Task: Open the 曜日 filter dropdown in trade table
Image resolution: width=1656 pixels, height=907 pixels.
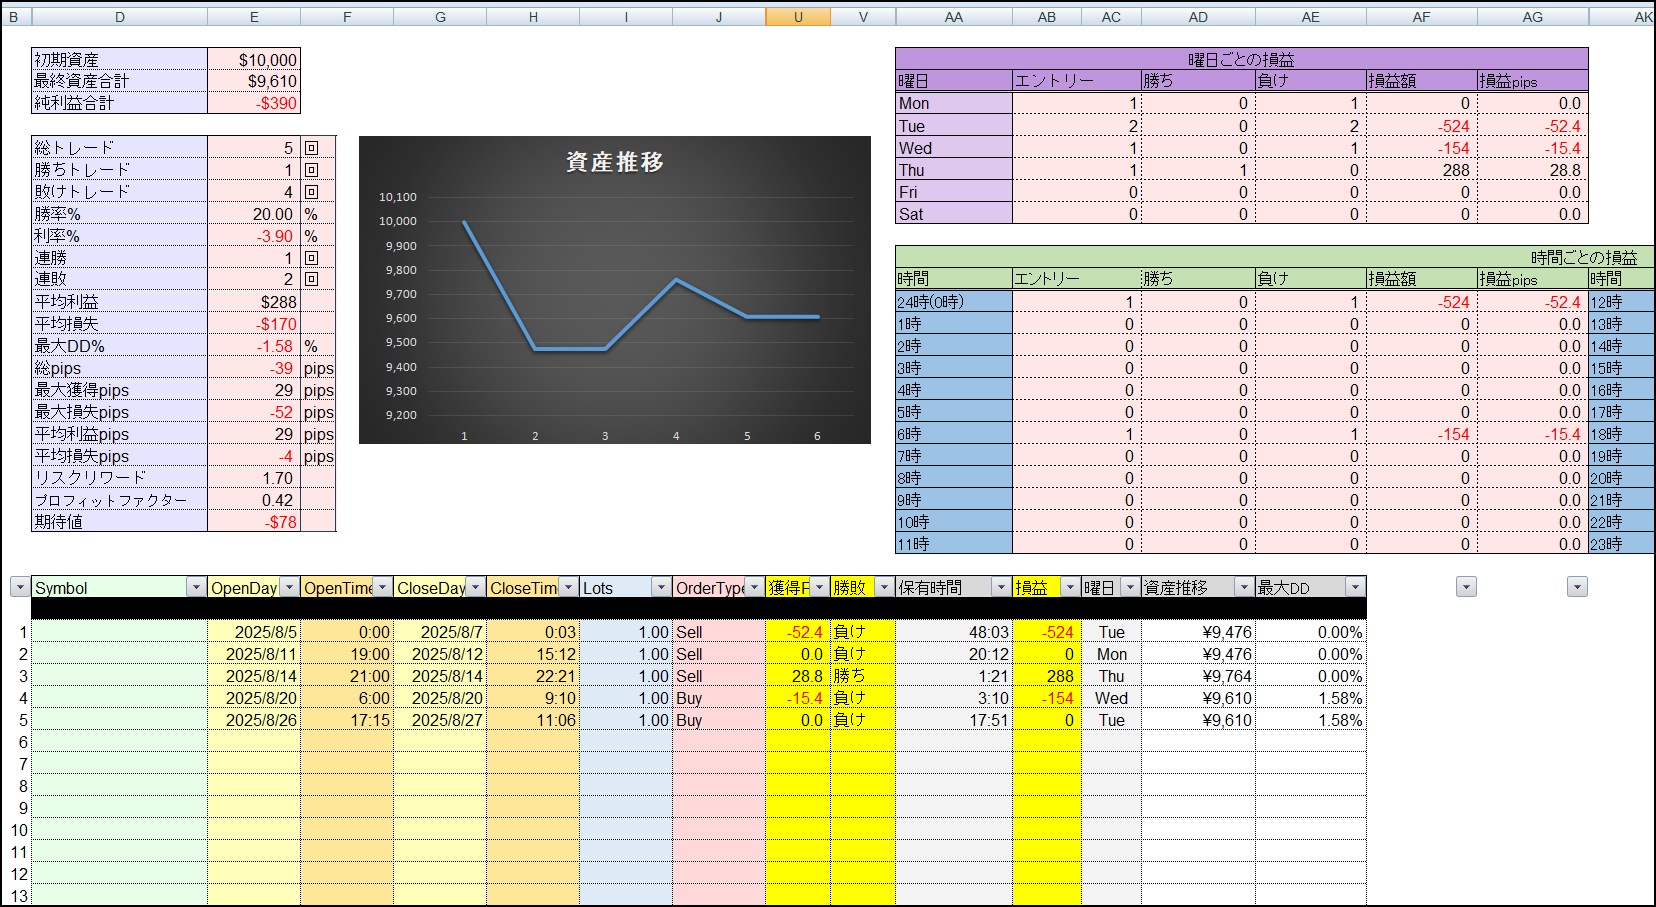Action: click(1130, 588)
